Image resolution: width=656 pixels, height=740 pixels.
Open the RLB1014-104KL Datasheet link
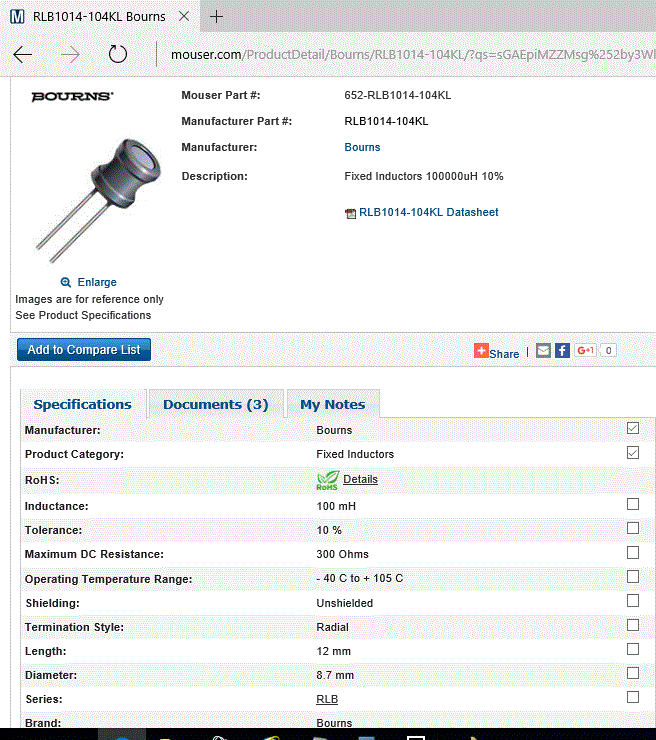coord(429,212)
